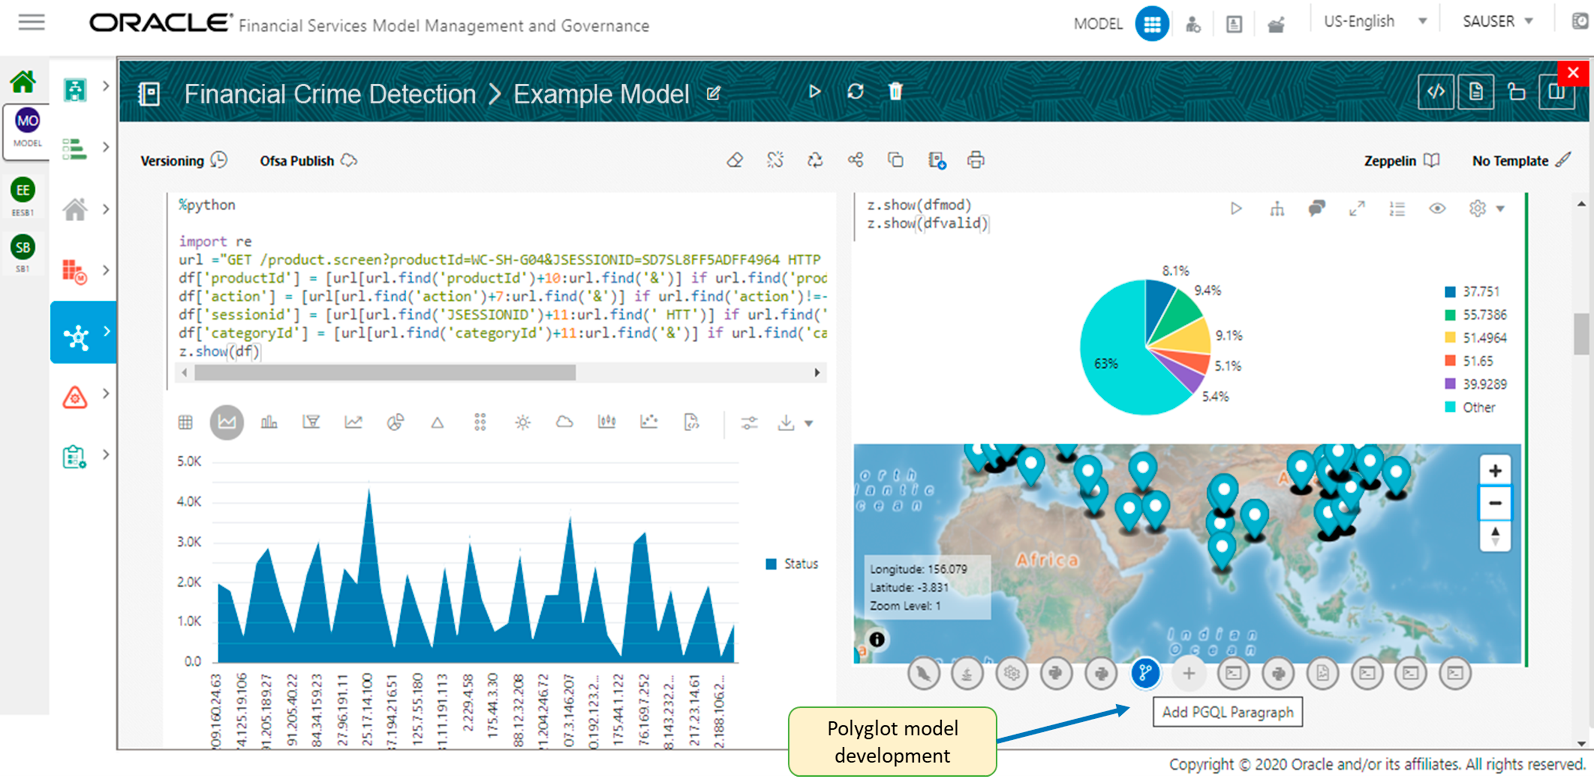Print the notebook
This screenshot has height=783, width=1594.
pyautogui.click(x=975, y=160)
